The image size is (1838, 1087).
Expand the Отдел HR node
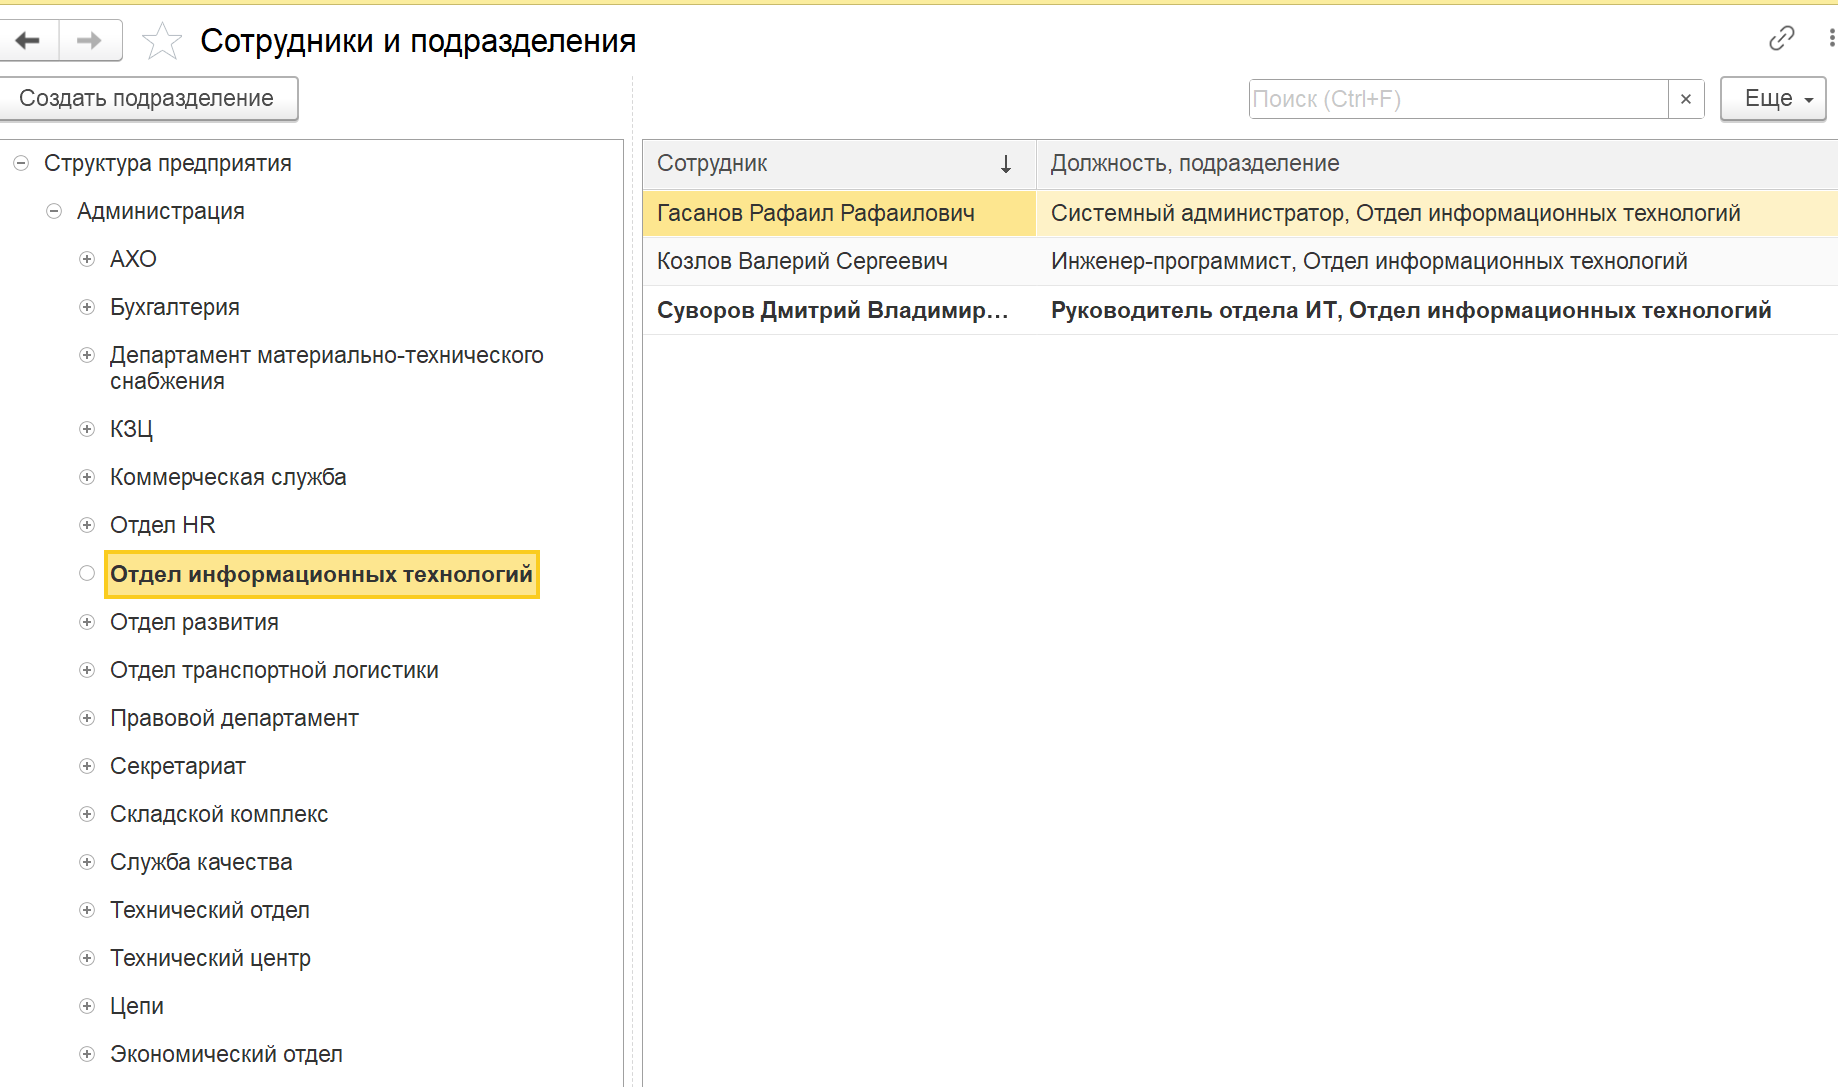coord(87,525)
